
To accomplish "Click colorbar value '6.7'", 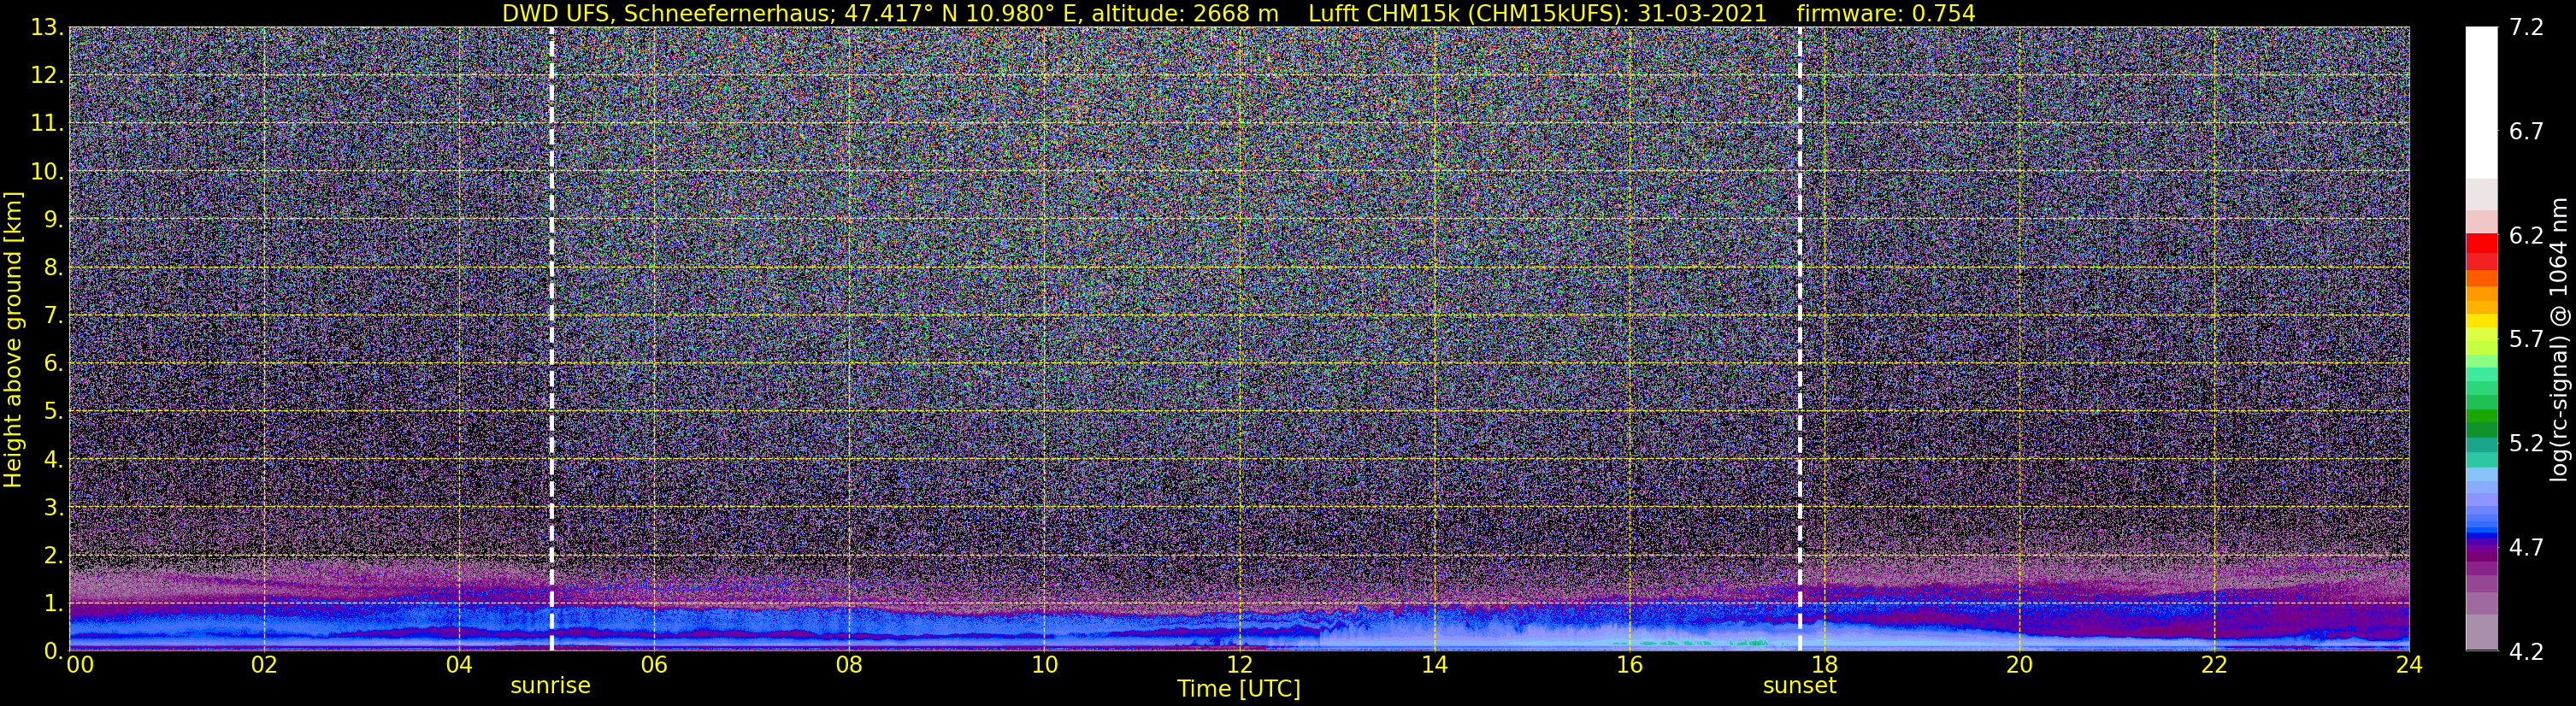I will point(2526,132).
